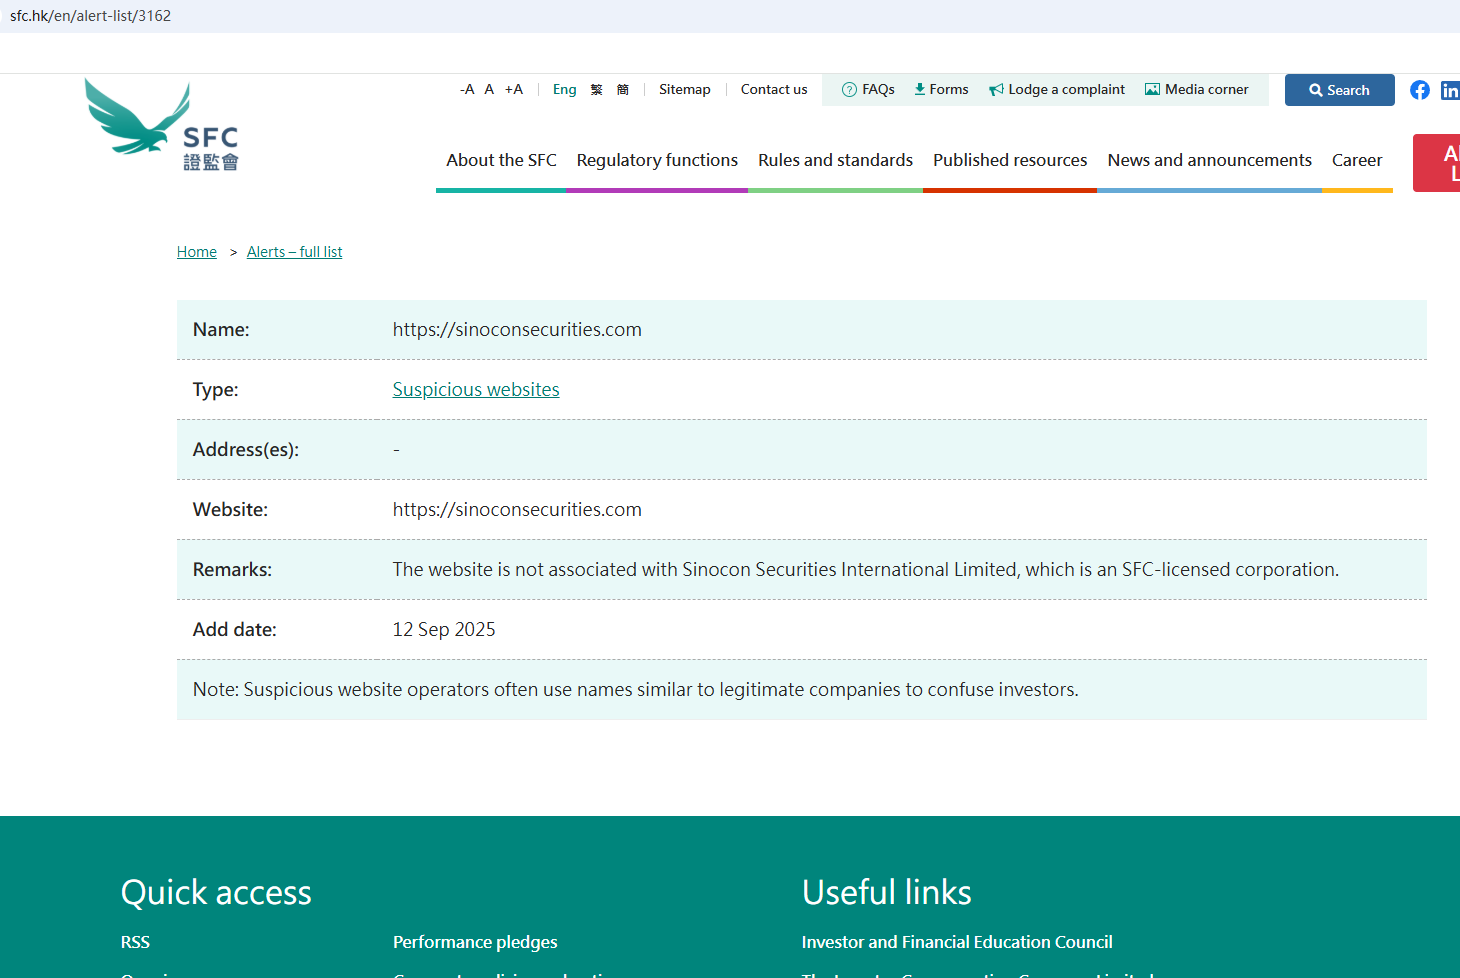
Task: Expand the Regulatory functions menu
Action: pos(657,160)
